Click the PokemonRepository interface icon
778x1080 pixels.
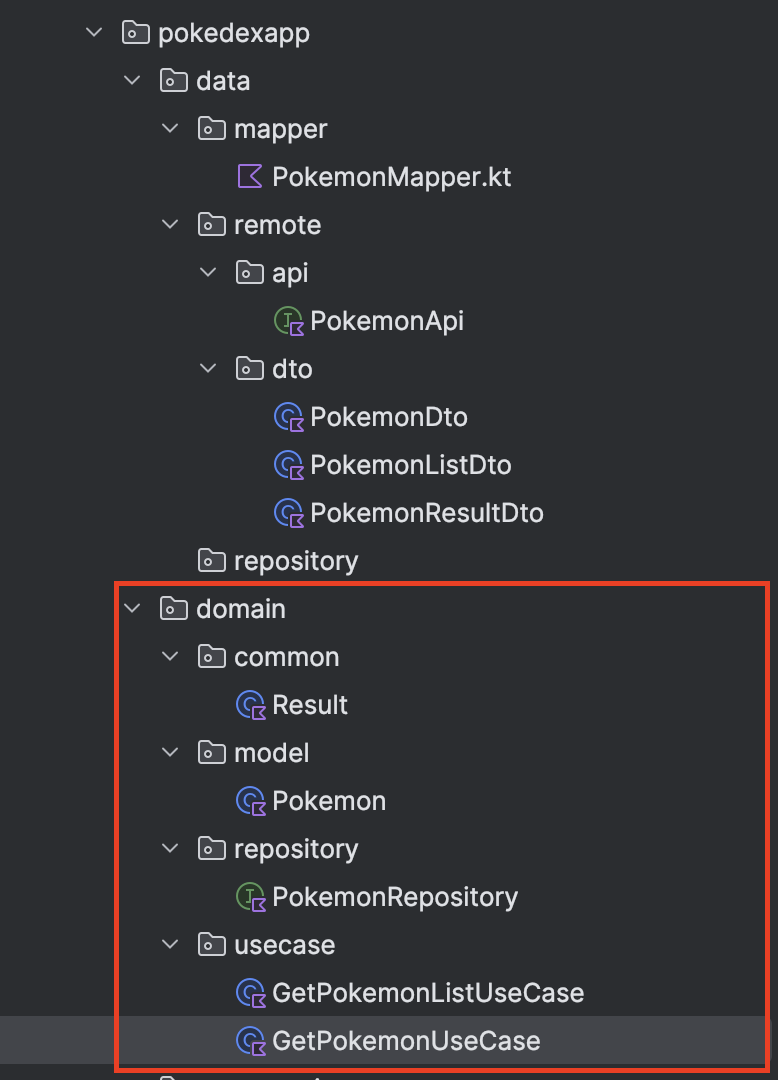[x=250, y=897]
